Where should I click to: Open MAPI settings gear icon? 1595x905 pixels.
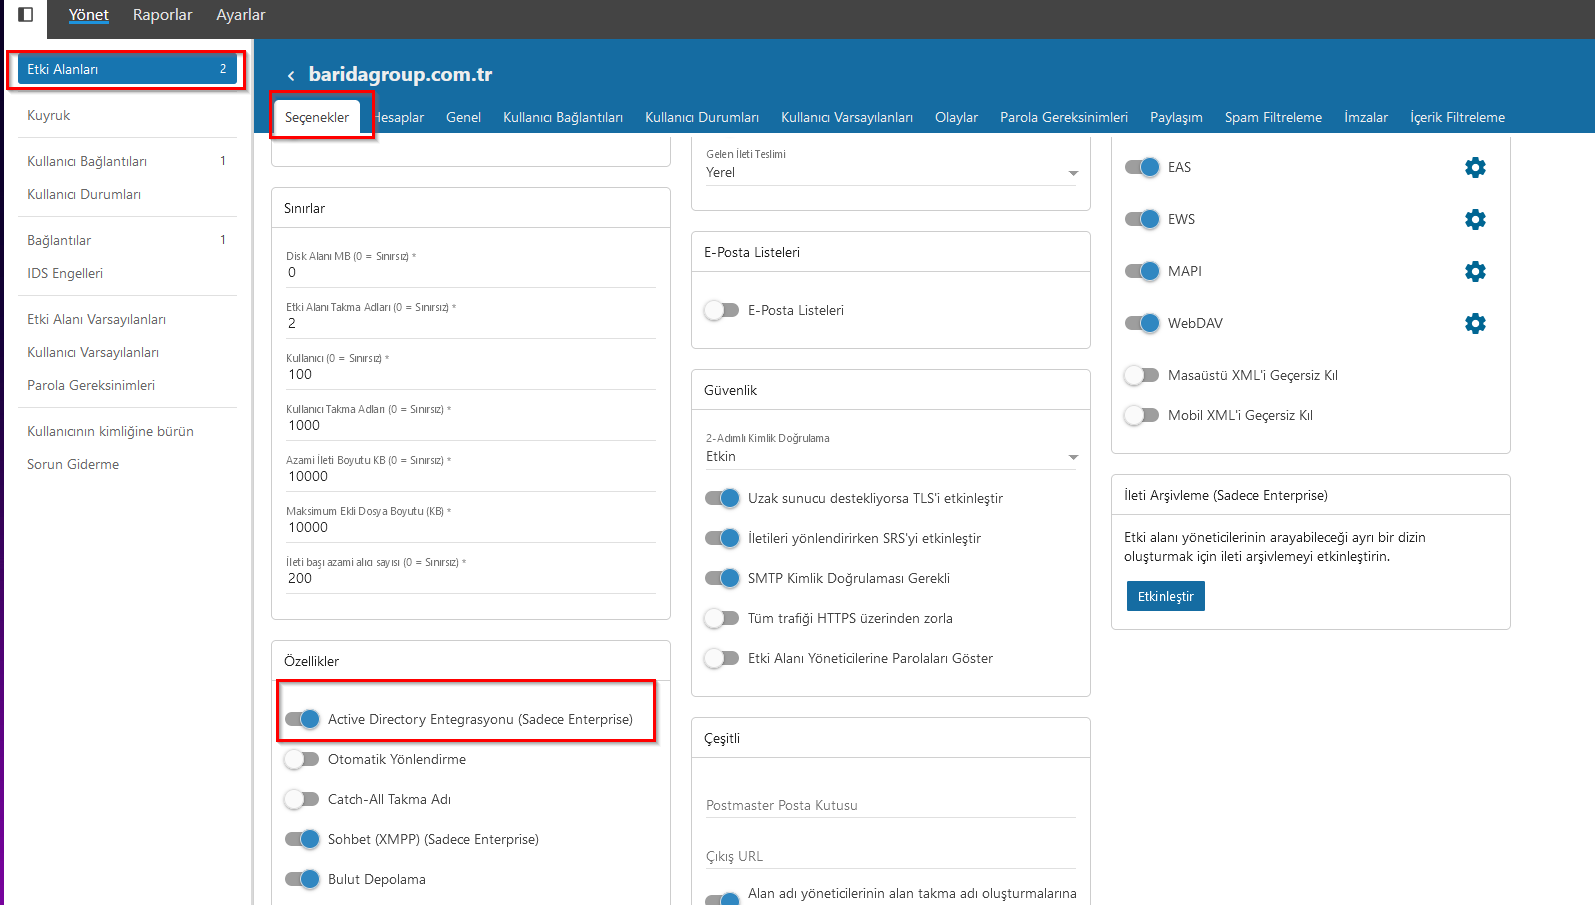[1474, 272]
